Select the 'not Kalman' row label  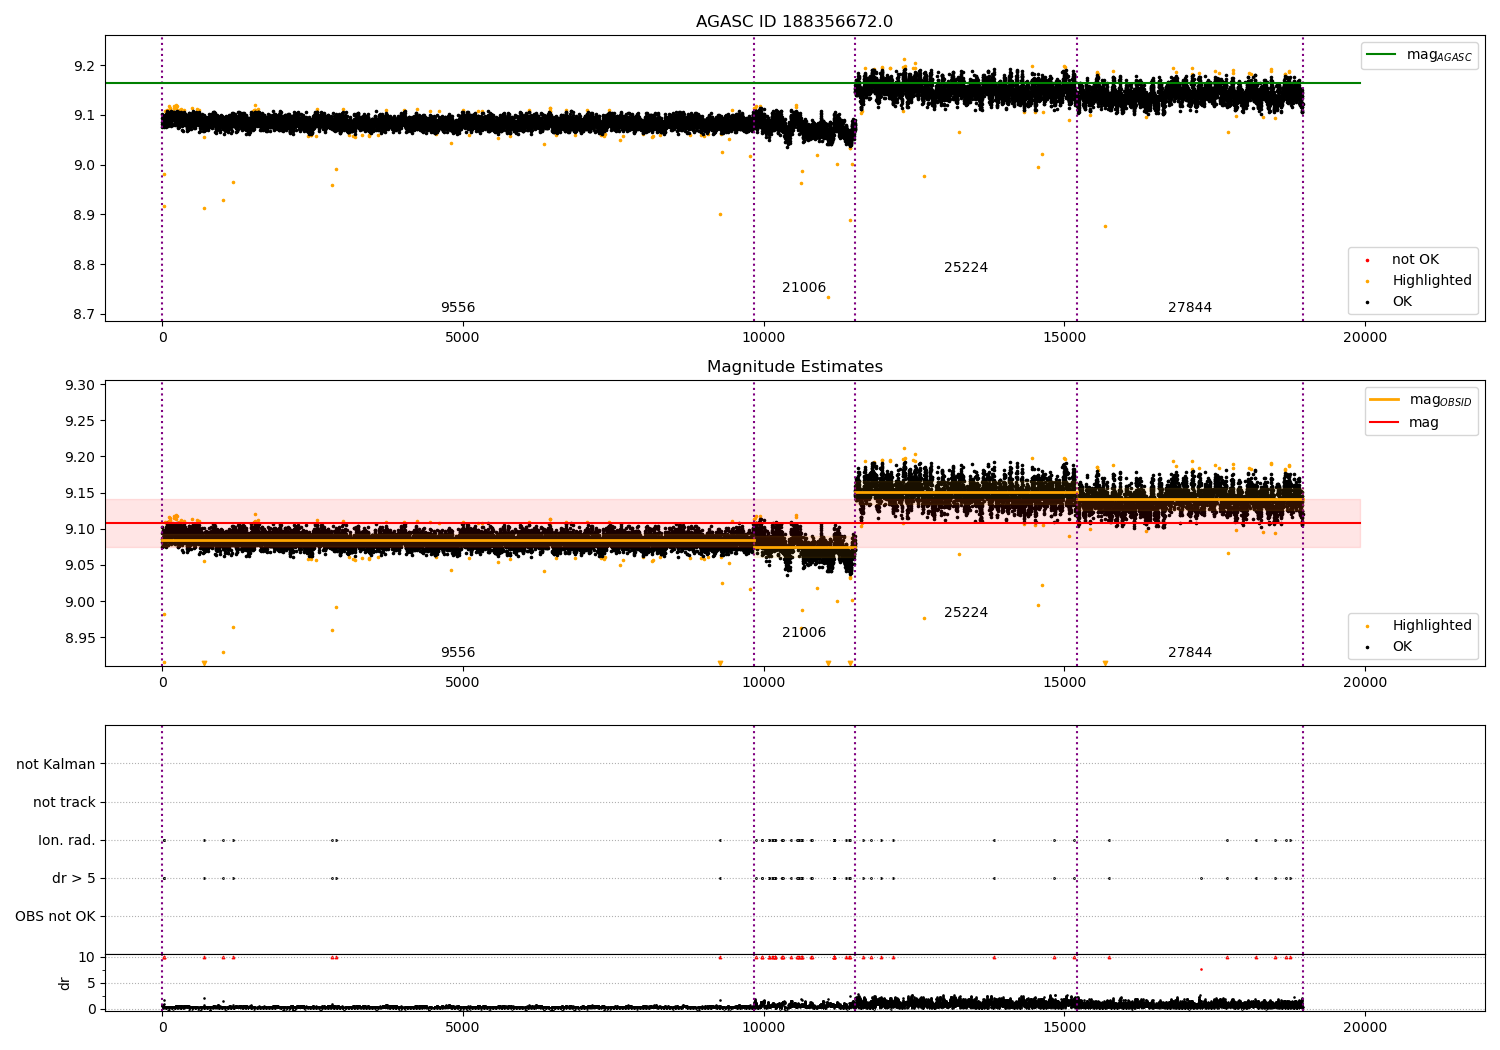coord(56,764)
